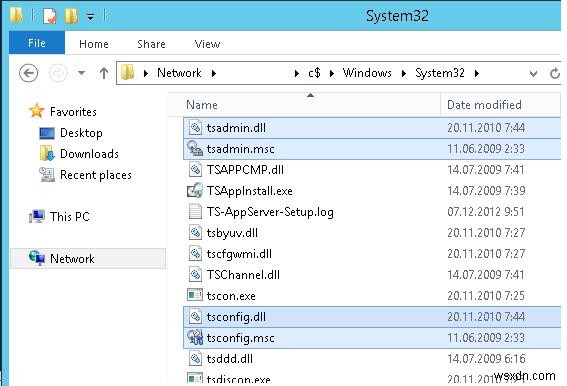
Task: Open Recent places in Favorites
Action: point(96,175)
